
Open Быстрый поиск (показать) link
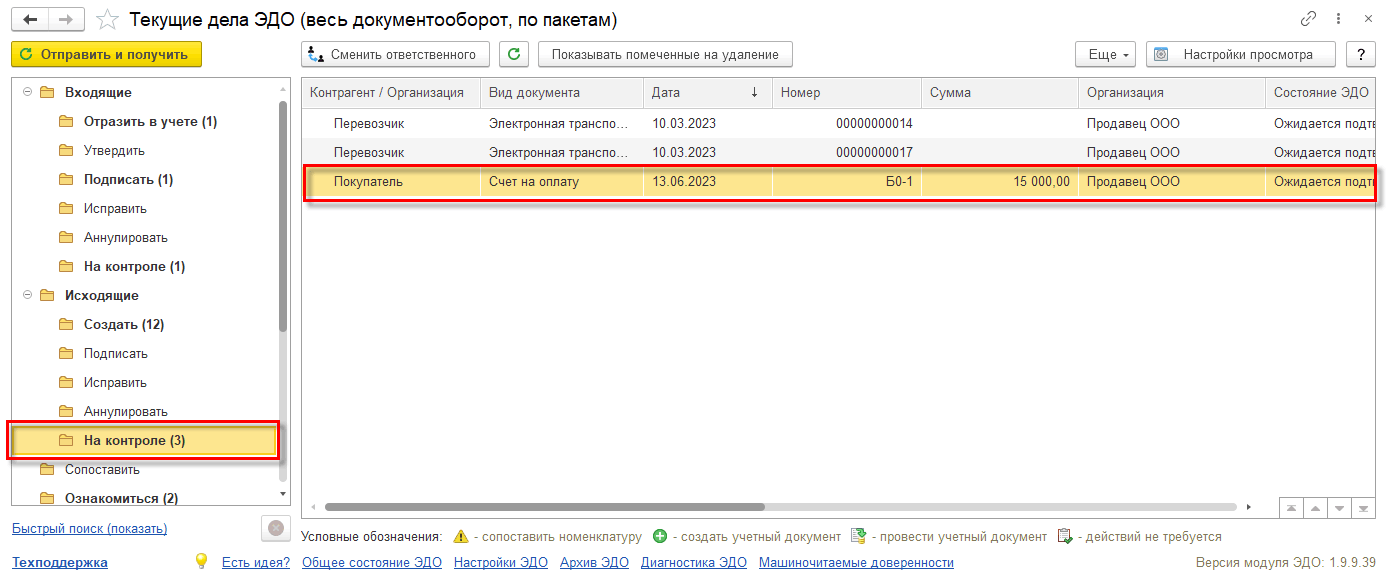(x=89, y=529)
